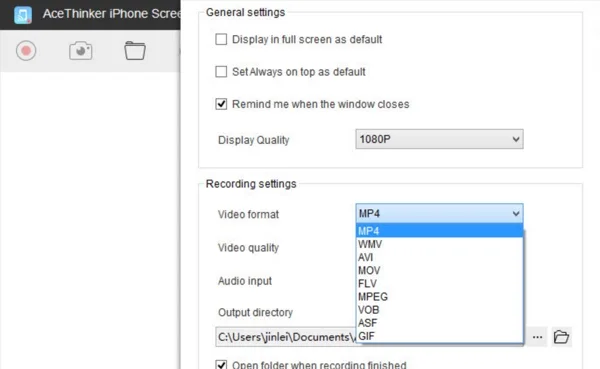Enable Display in full screen as default
Screen dimensions: 600x369
point(221,39)
